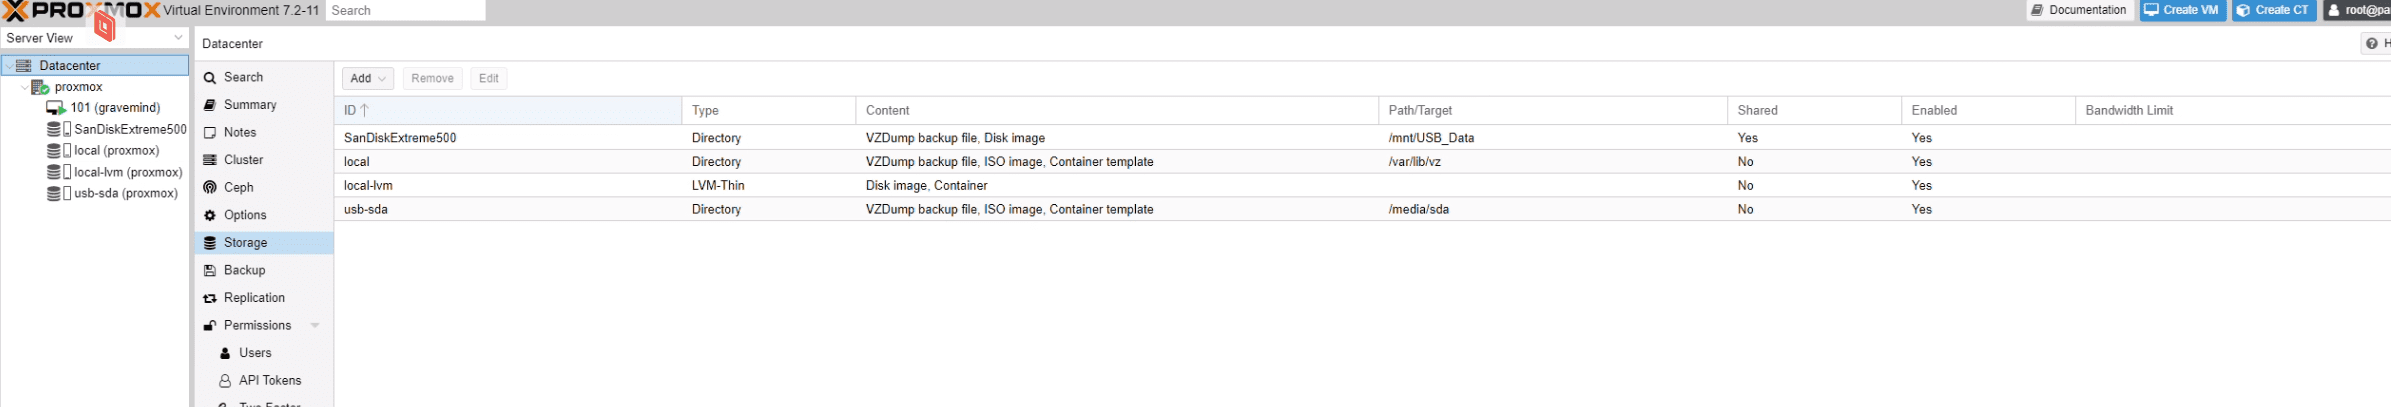Sort by the ID column header
This screenshot has width=2391, height=407.
[508, 110]
